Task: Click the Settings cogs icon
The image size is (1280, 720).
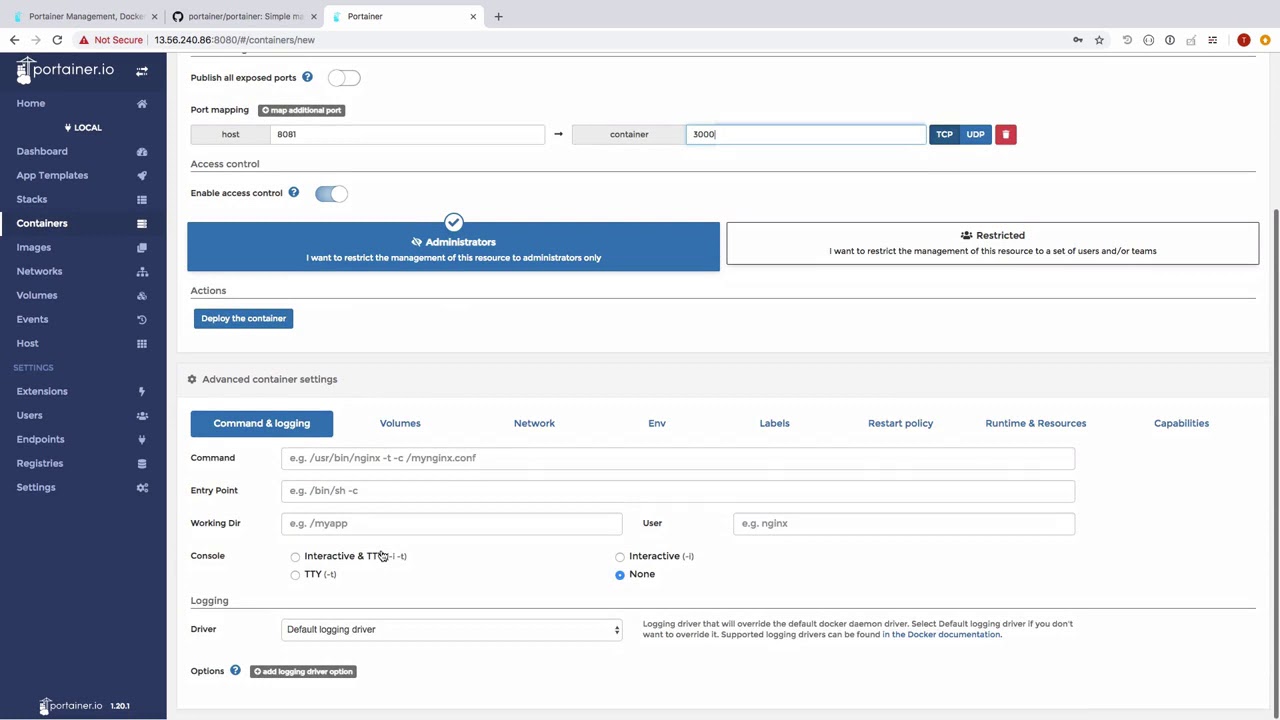Action: (142, 488)
